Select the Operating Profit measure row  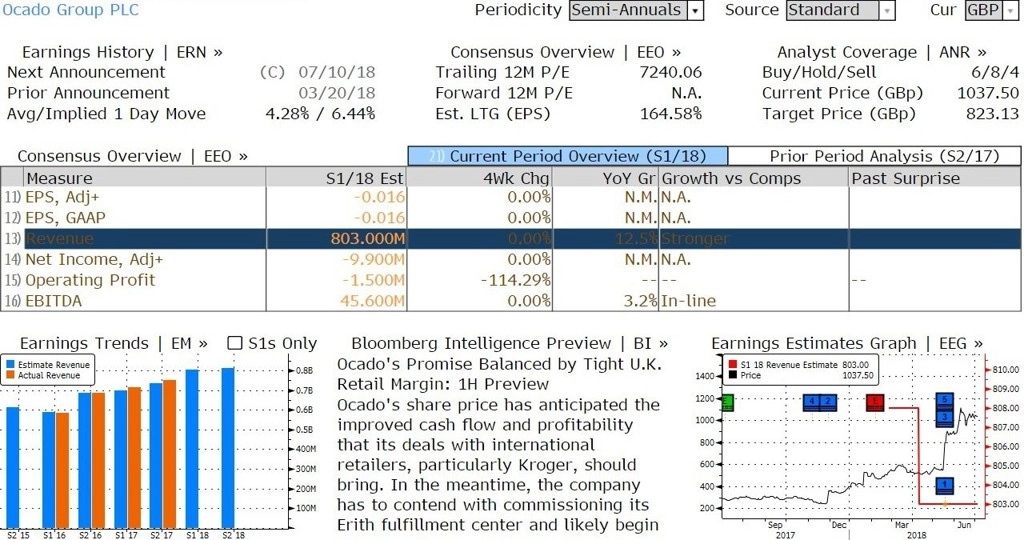[511, 280]
